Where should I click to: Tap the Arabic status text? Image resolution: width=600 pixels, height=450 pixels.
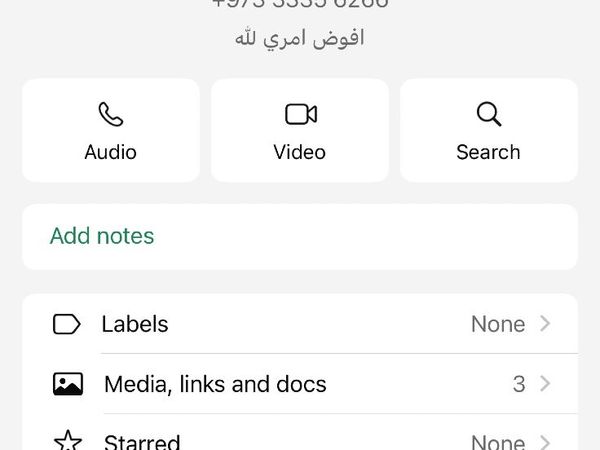pos(300,39)
